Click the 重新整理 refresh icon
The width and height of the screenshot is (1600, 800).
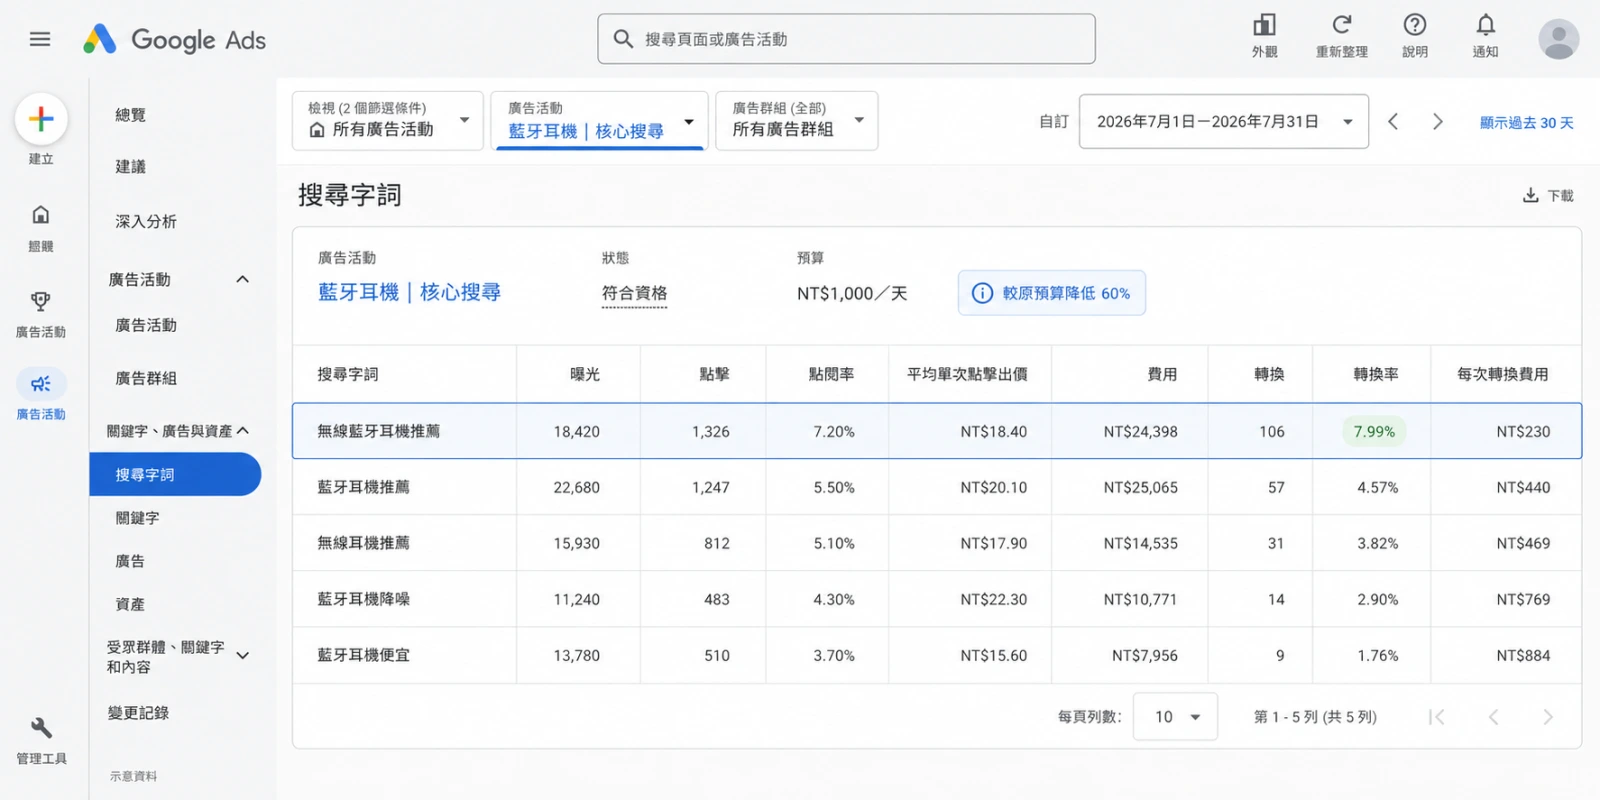[x=1341, y=25]
